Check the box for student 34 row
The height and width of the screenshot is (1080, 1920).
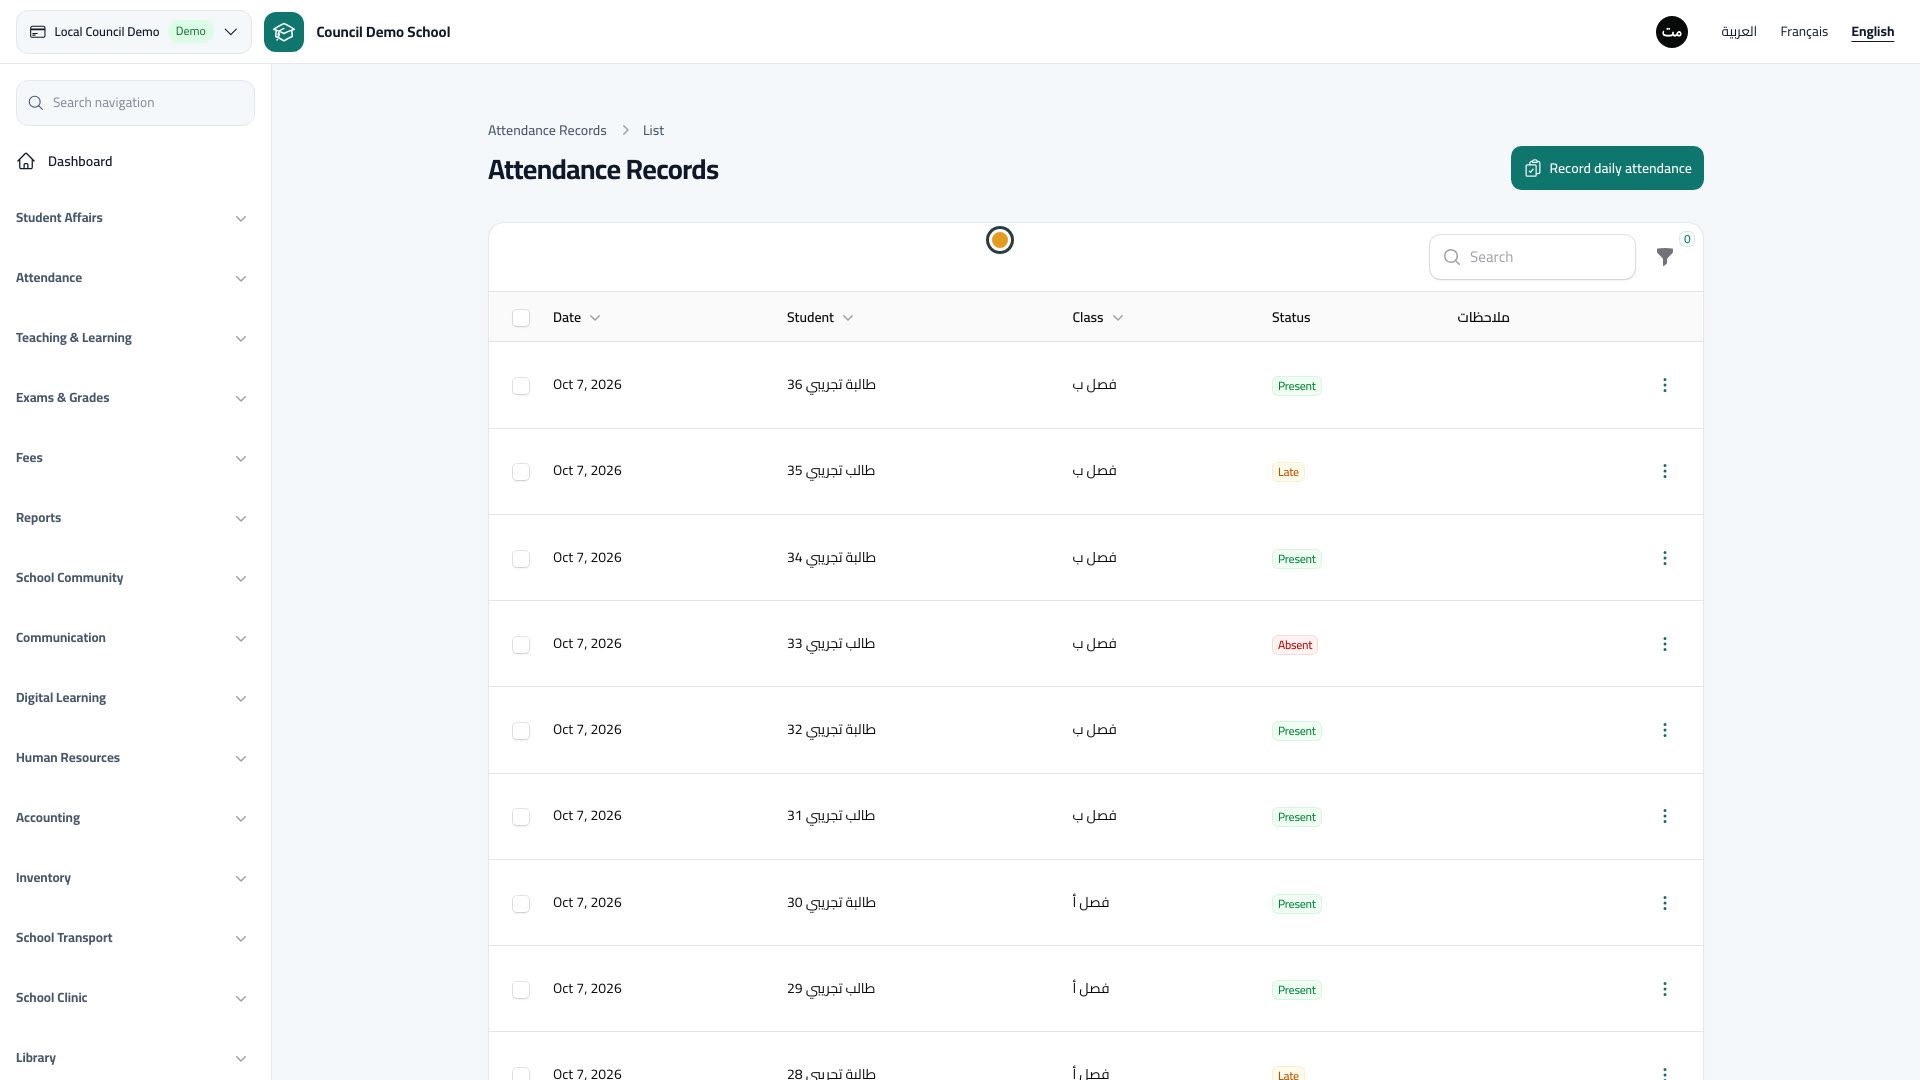click(x=521, y=559)
